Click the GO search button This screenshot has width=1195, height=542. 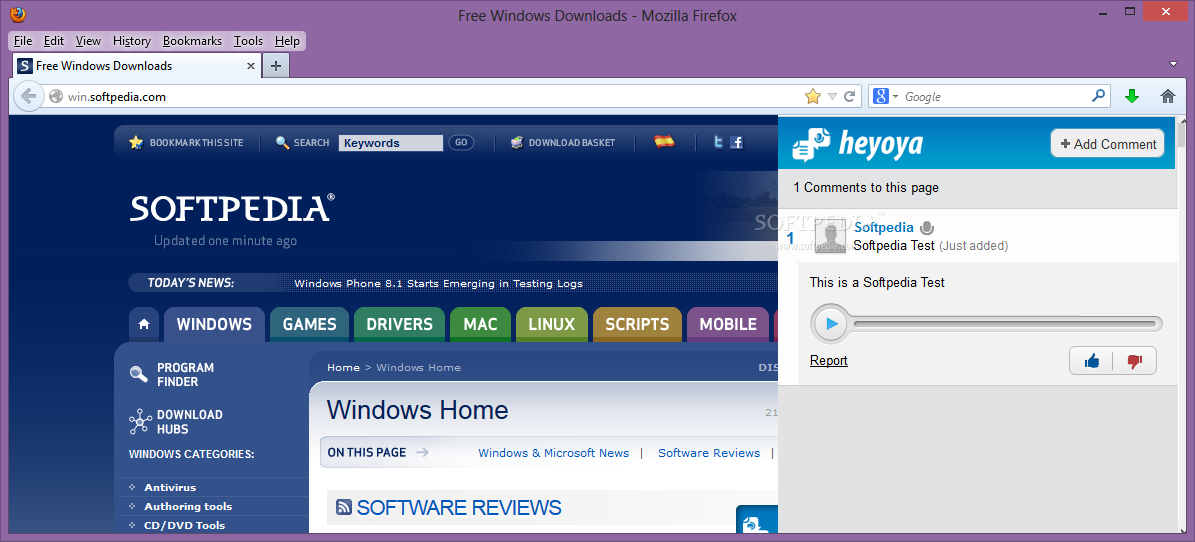point(460,143)
